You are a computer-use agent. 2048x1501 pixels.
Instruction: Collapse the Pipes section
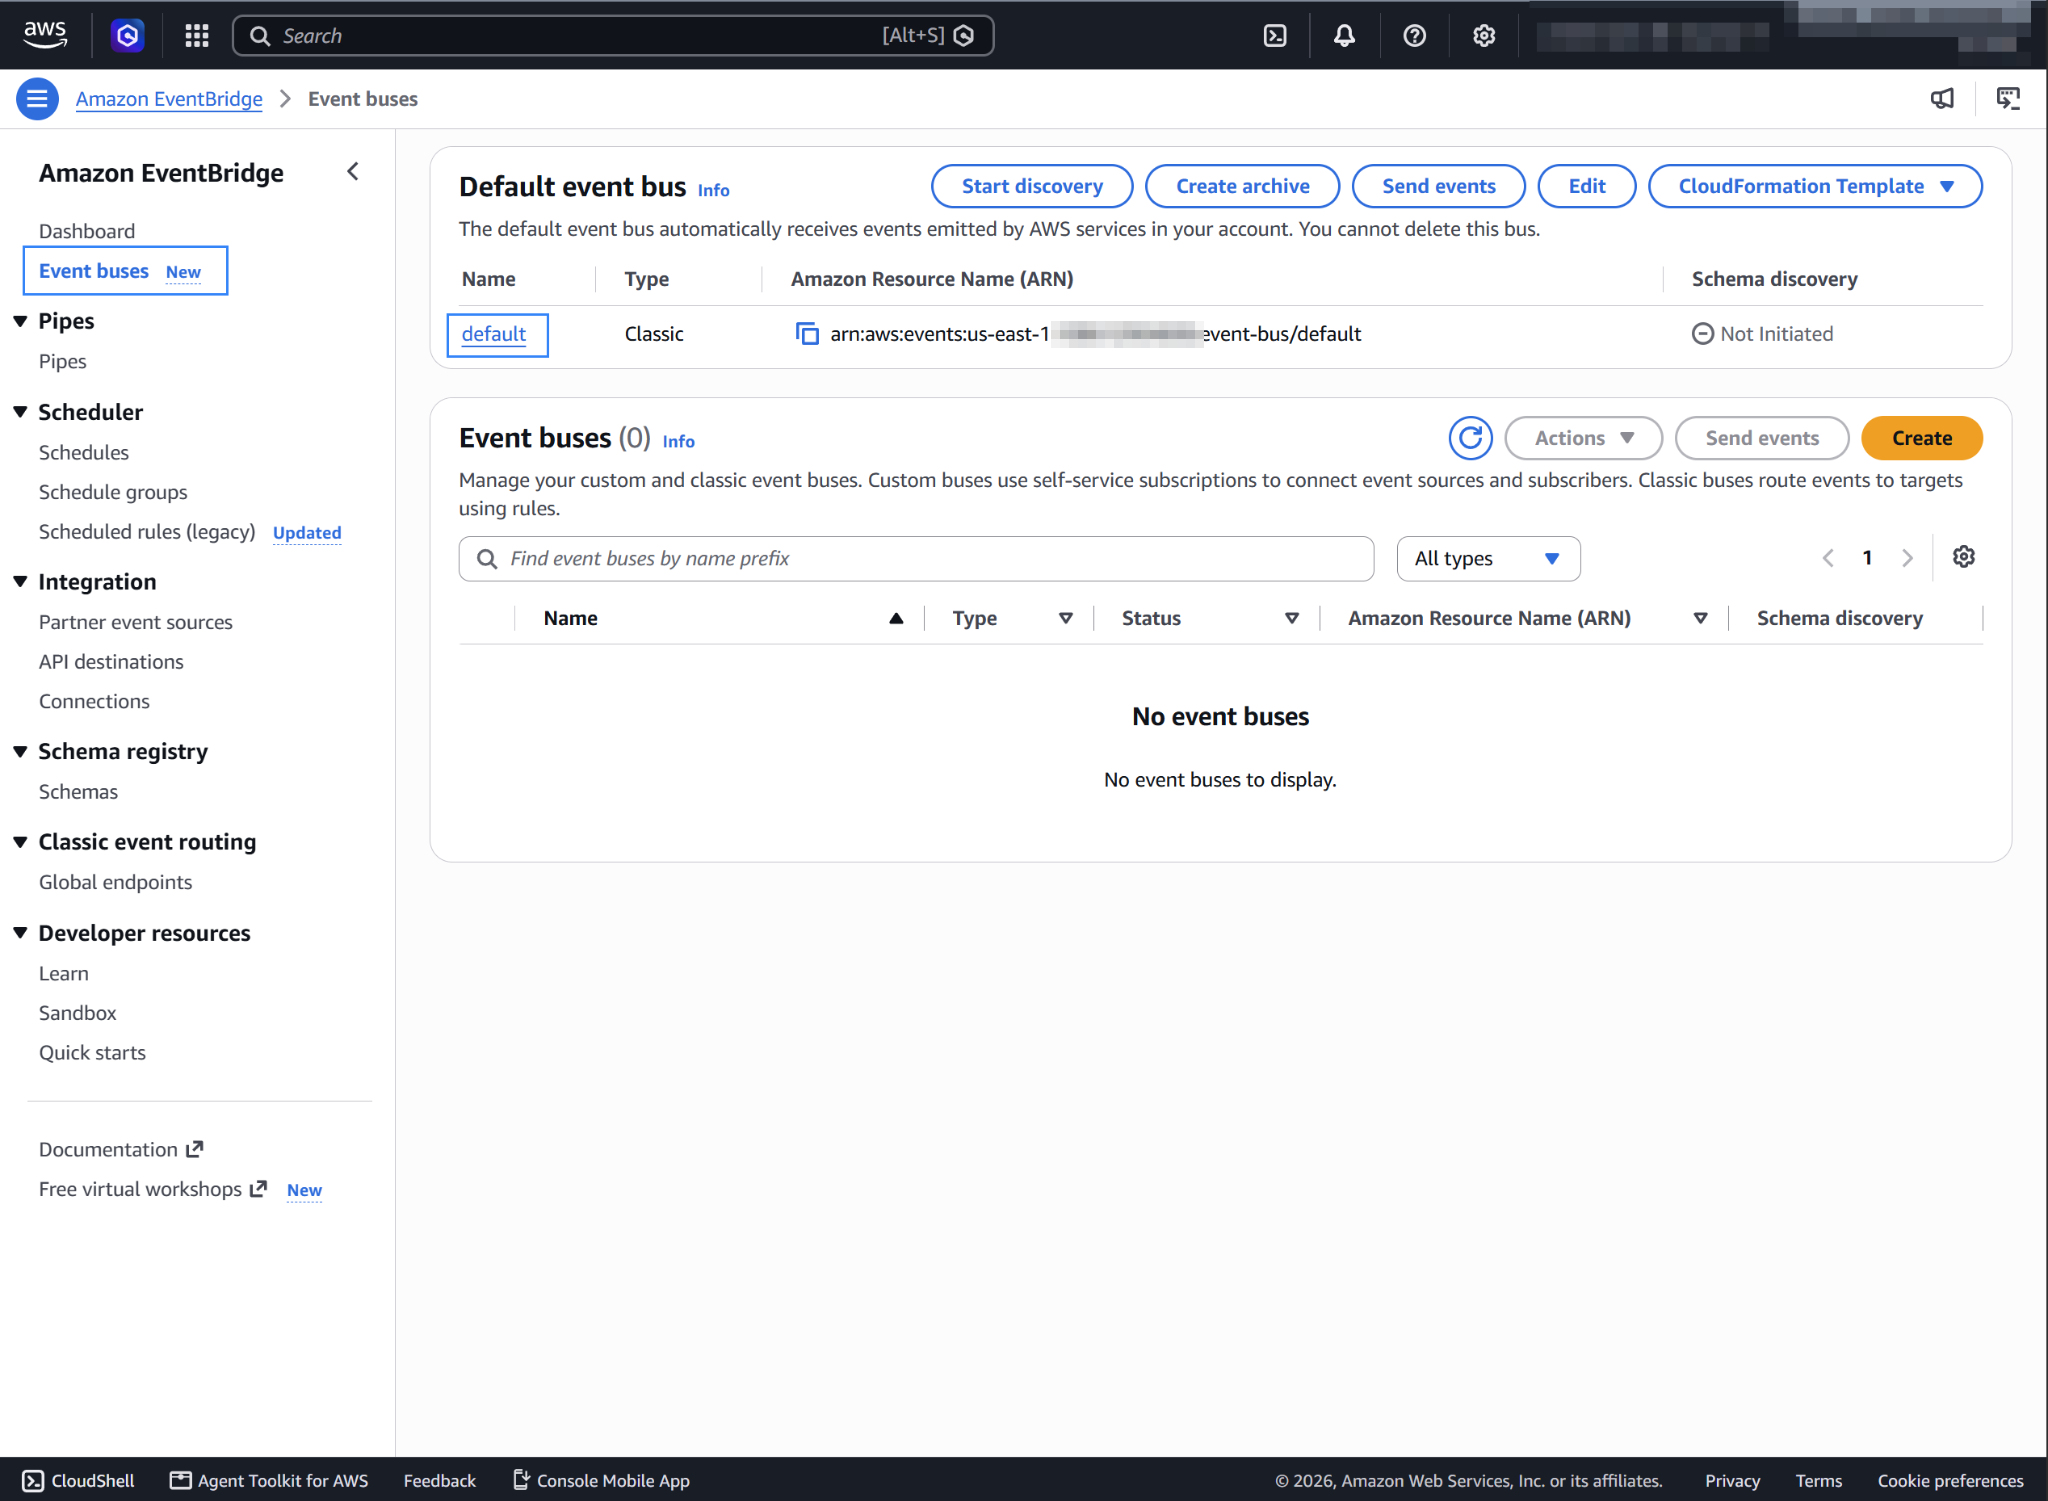[20, 321]
